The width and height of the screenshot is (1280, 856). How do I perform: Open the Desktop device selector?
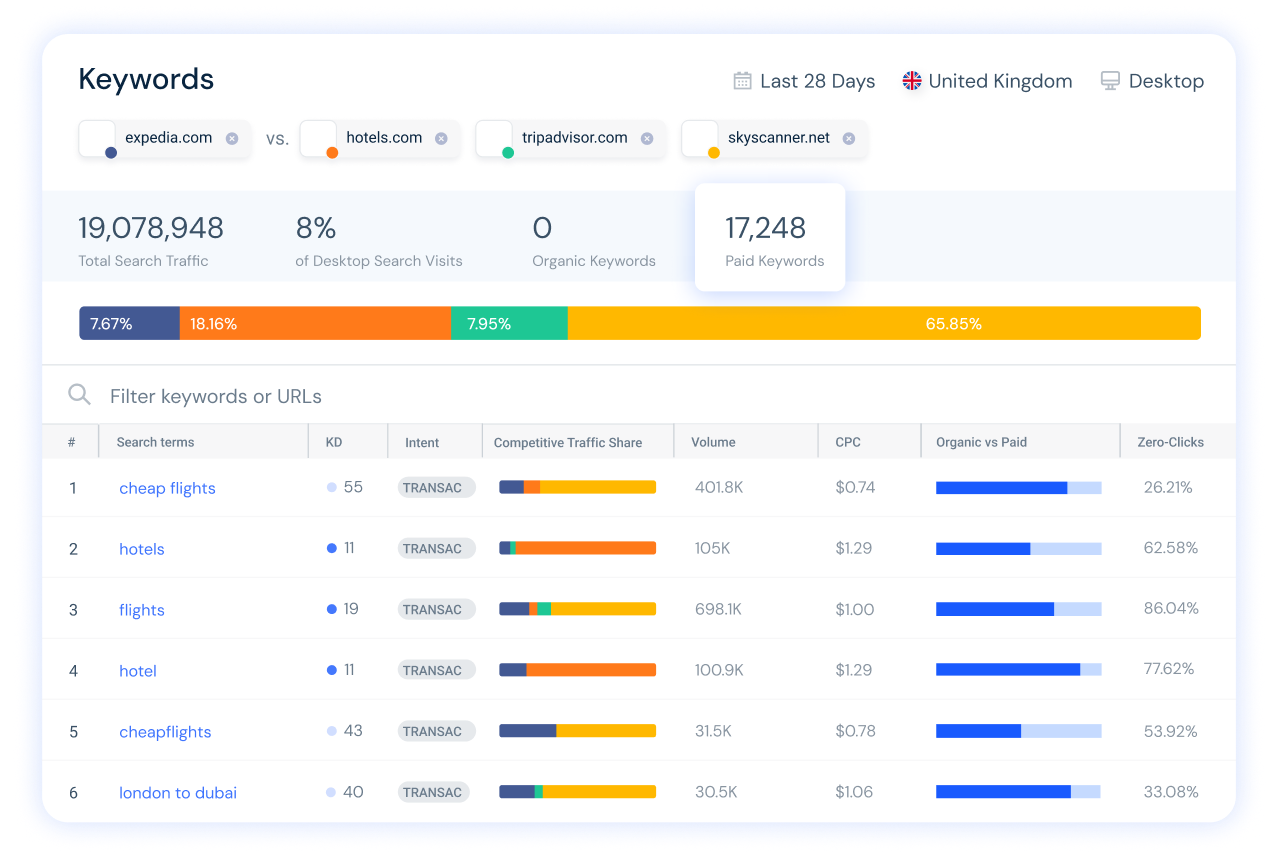click(x=1152, y=81)
